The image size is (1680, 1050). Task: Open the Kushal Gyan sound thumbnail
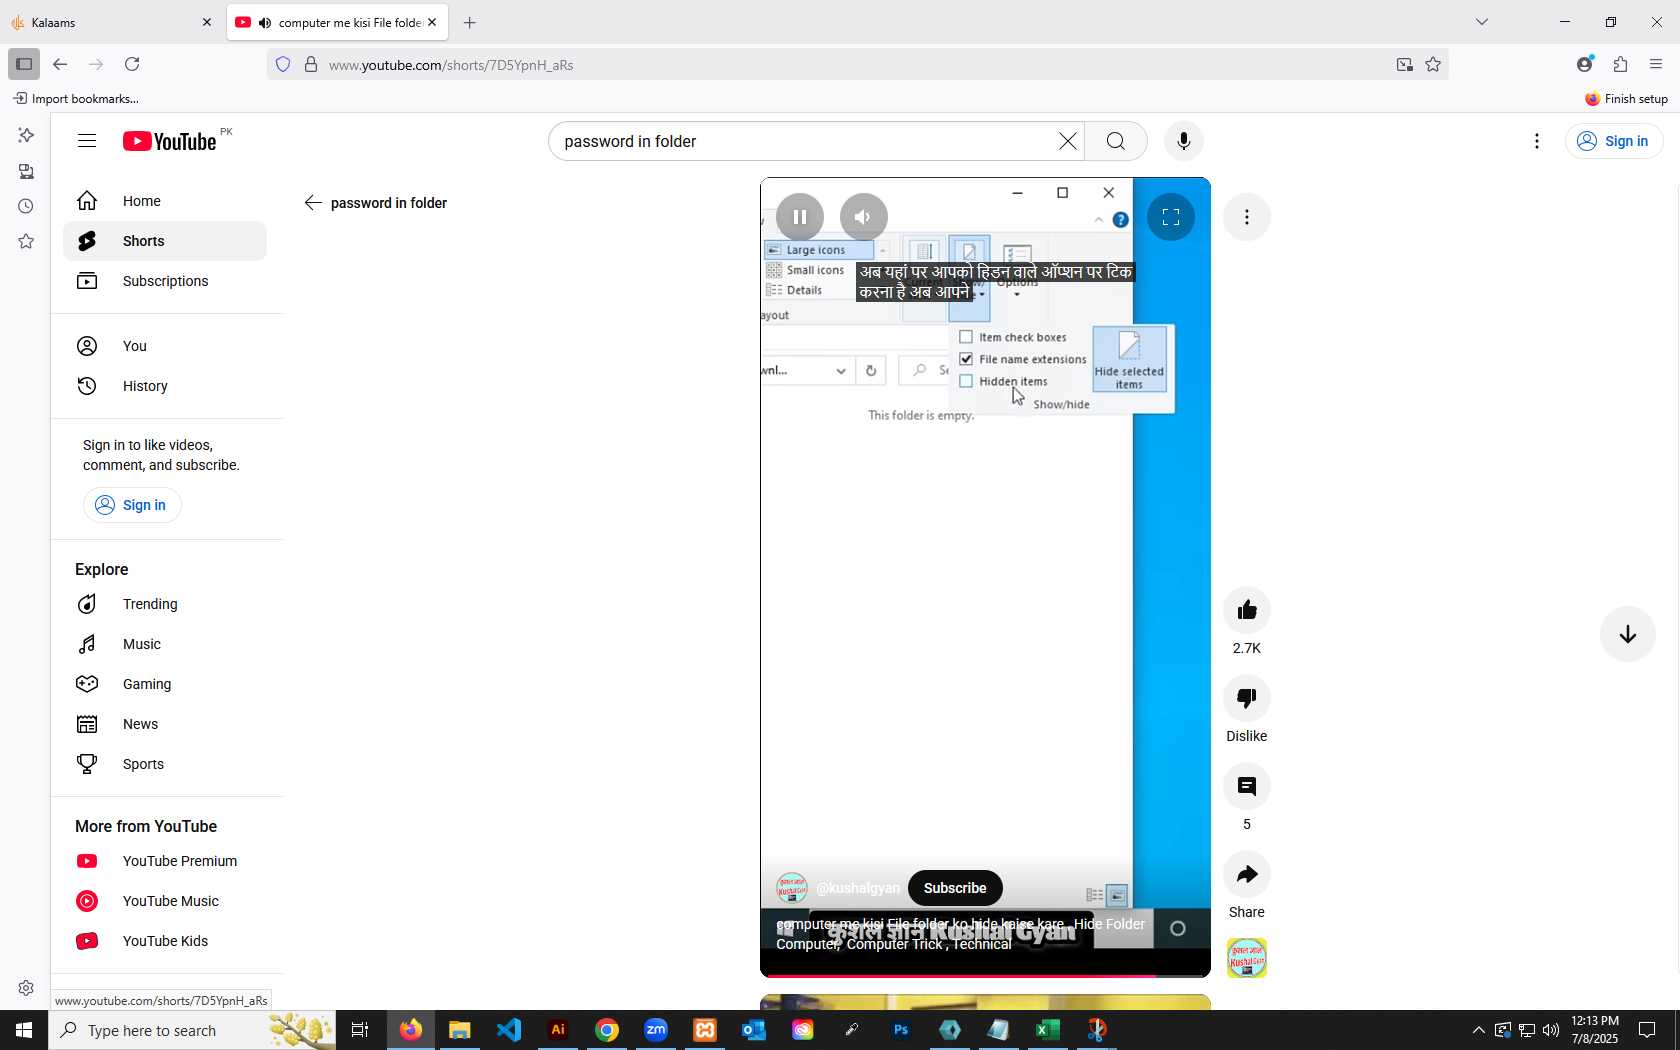1247,958
